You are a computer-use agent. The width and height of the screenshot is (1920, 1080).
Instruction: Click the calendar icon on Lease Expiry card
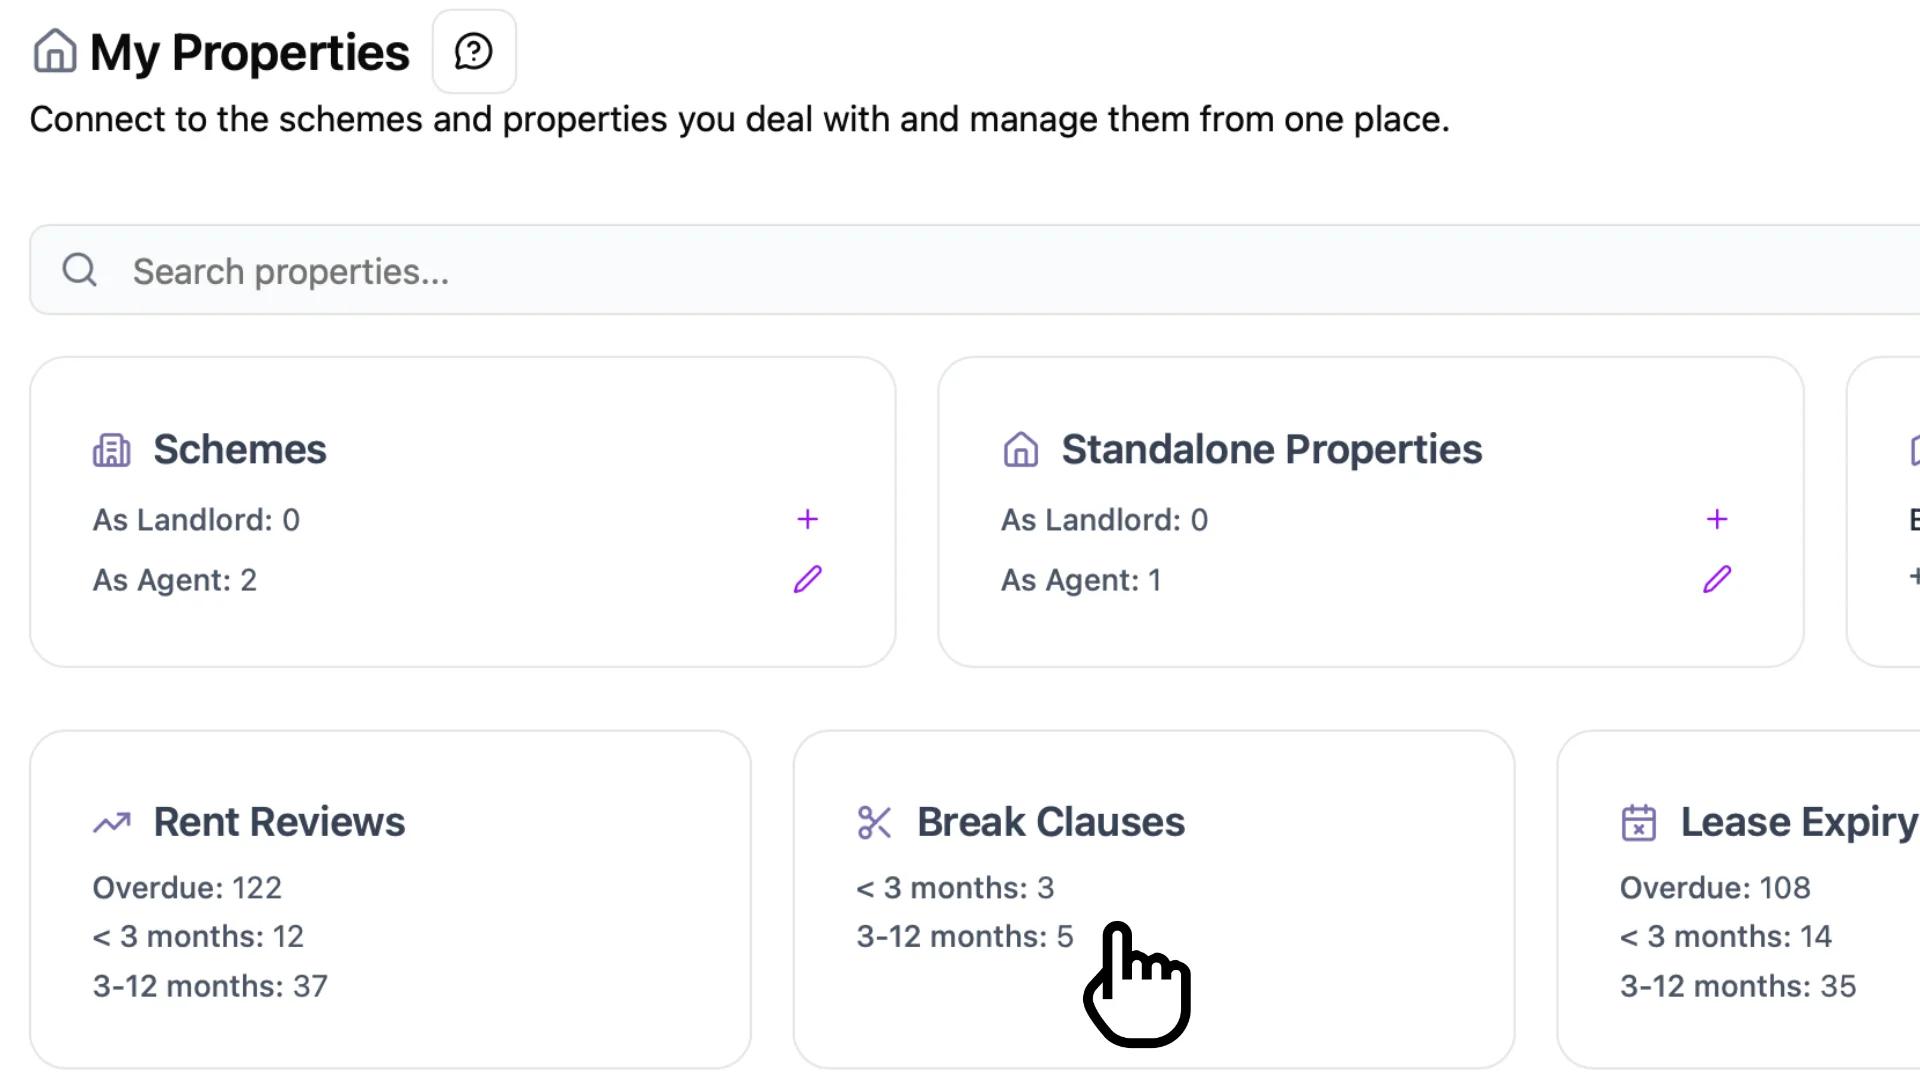1638,821
